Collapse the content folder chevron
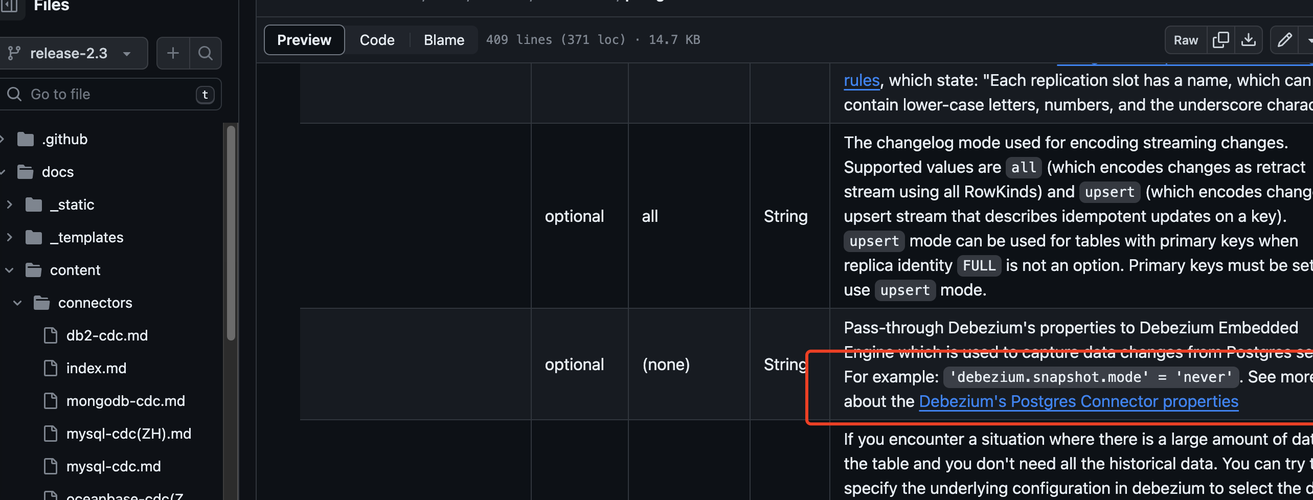 [x=9, y=270]
